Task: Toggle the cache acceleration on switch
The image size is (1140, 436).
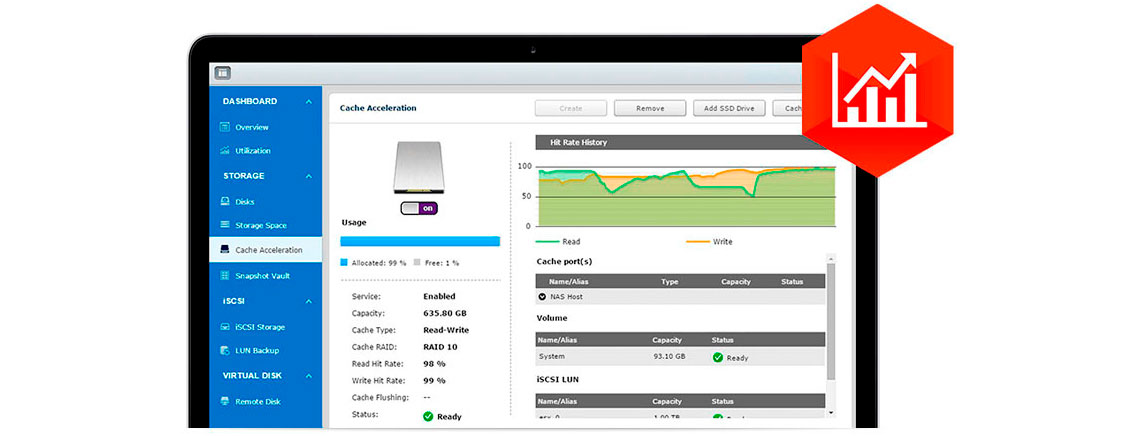Action: [419, 208]
